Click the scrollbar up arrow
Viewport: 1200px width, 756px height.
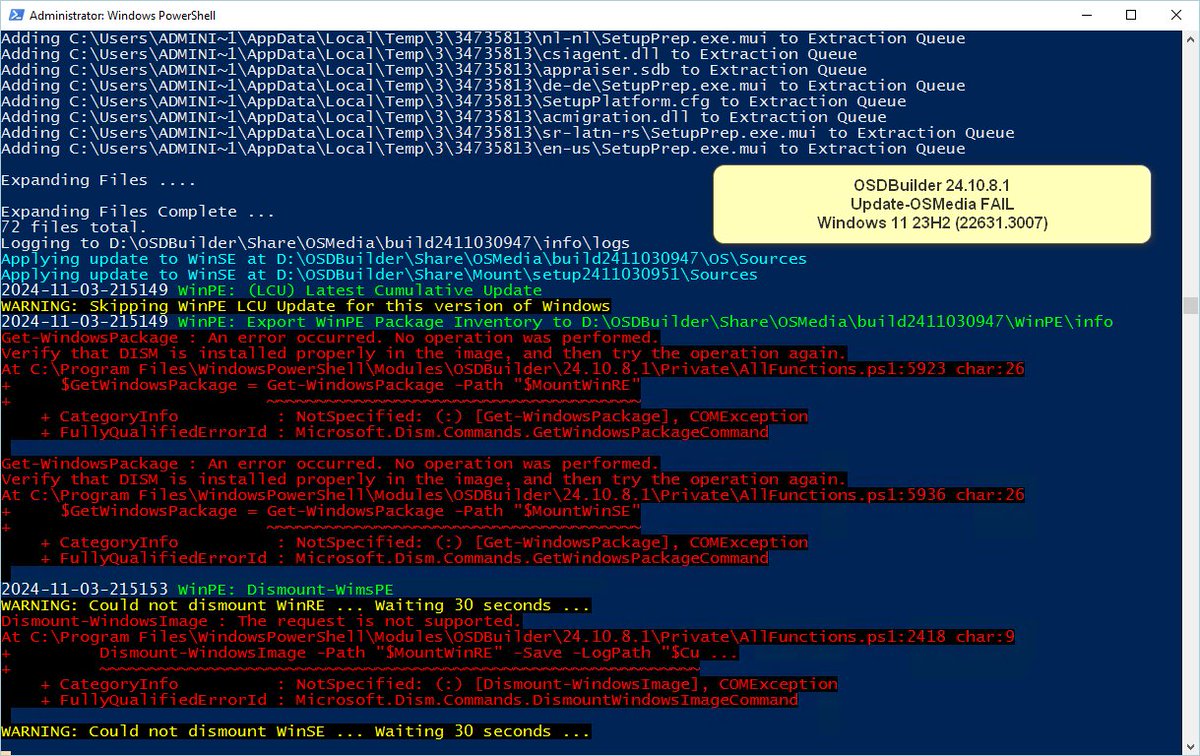point(1190,39)
